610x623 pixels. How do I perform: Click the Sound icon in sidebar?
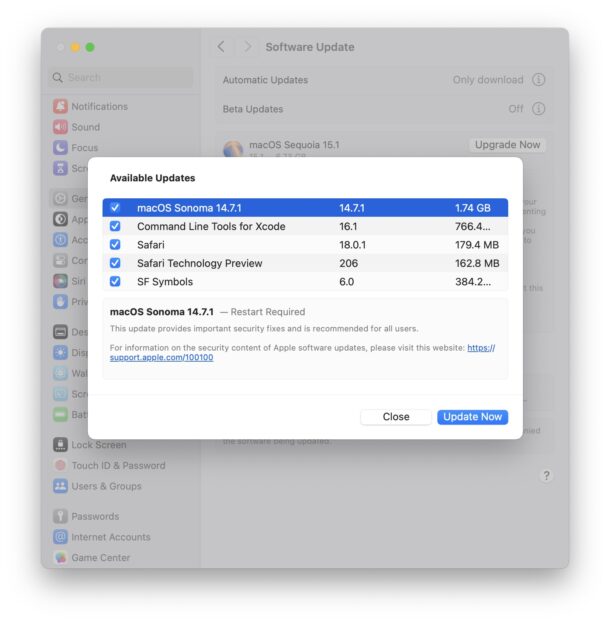point(60,127)
